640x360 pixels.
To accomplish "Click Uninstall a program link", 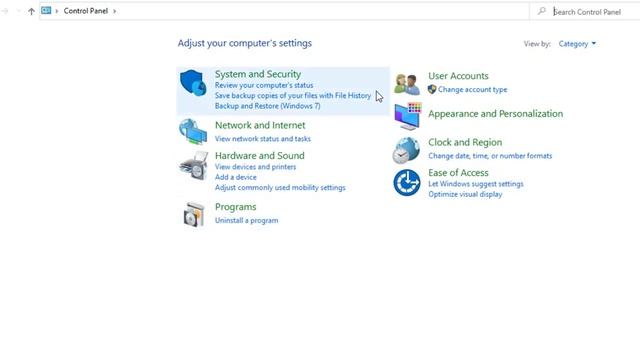I will [x=247, y=220].
